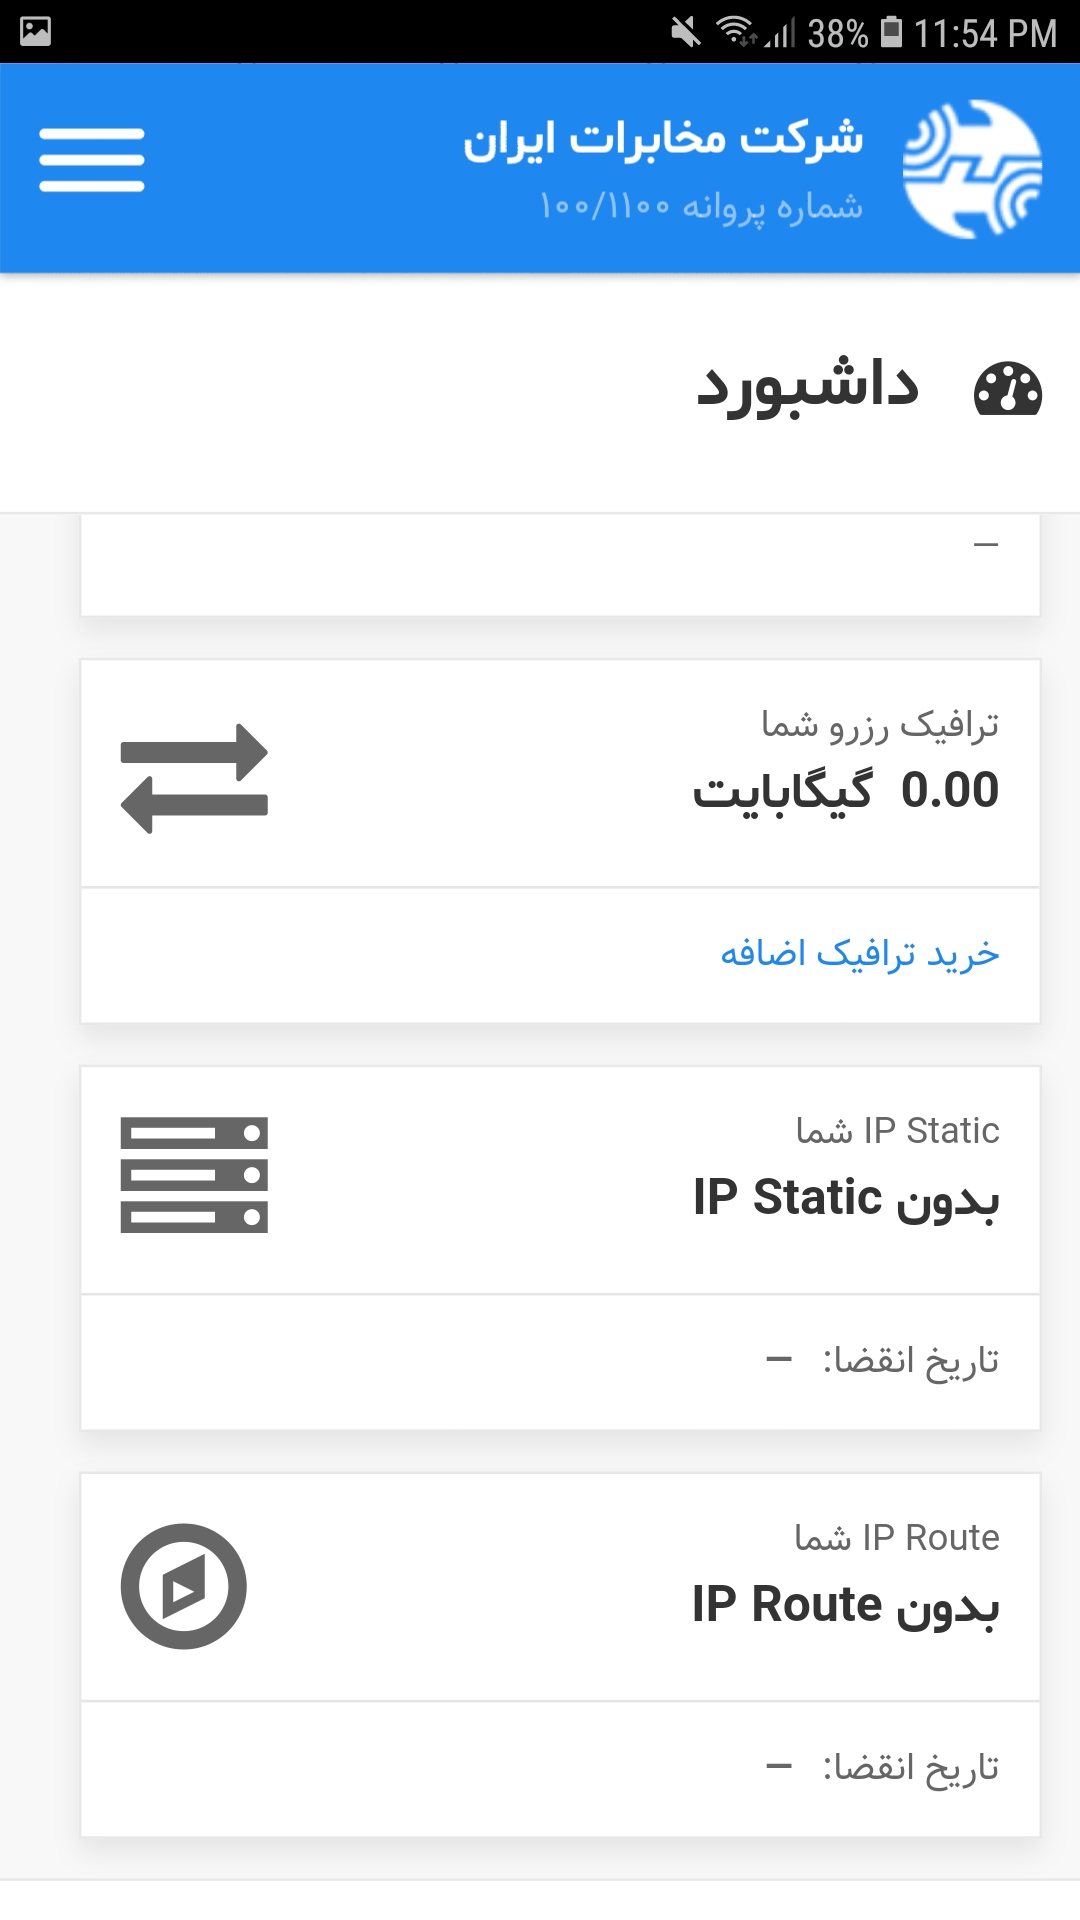Tap the IP Static تاریخ انقضا row
The width and height of the screenshot is (1080, 1920).
click(x=560, y=1362)
